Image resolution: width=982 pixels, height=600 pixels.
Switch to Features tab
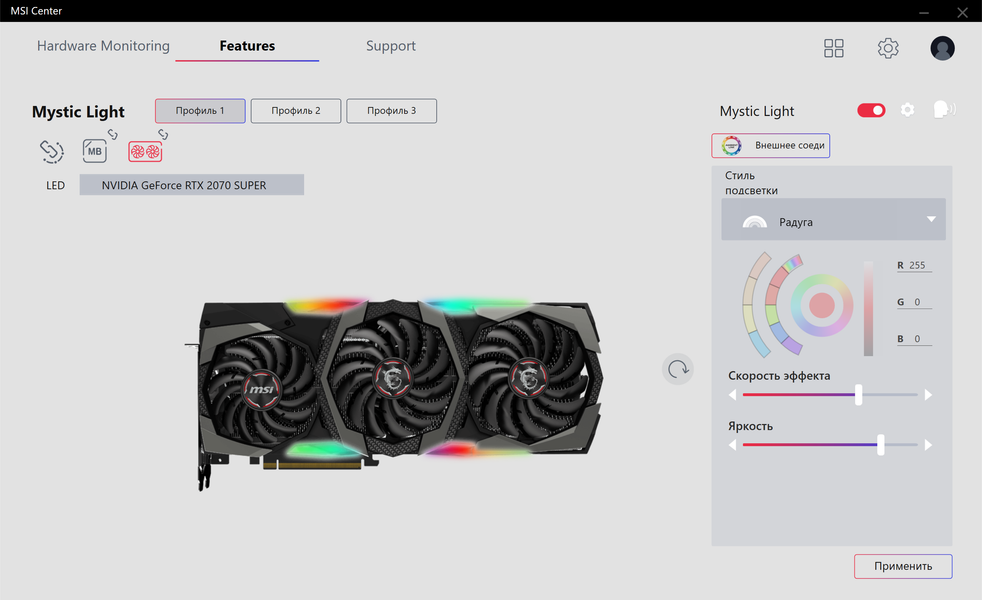(x=247, y=46)
